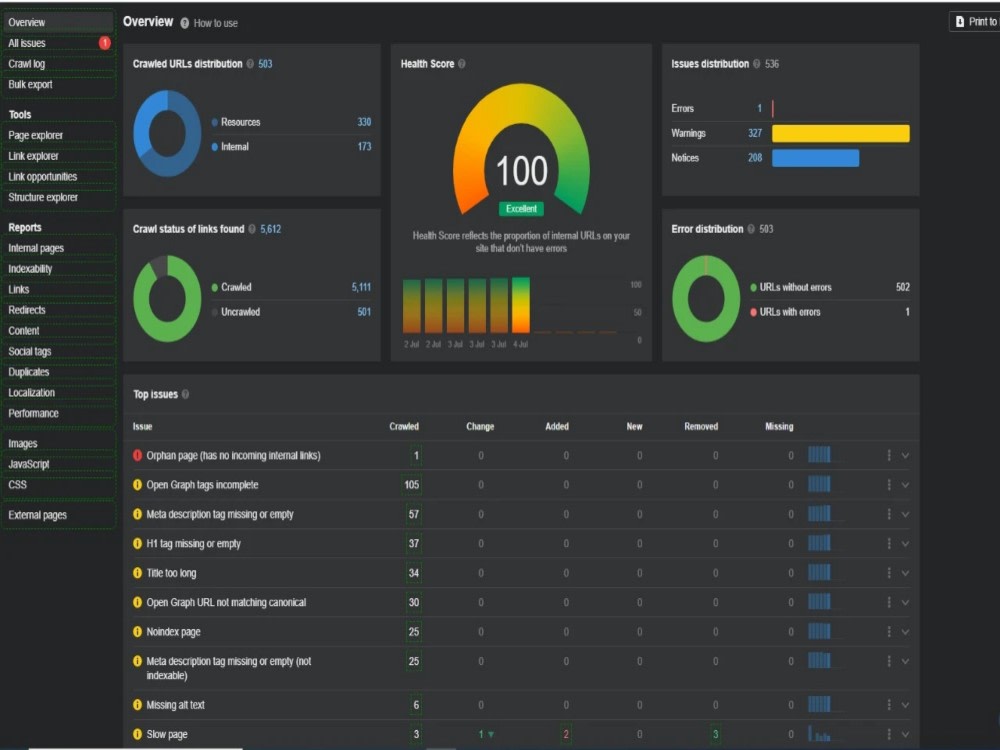Click the info icon beside Issues distribution

coord(756,64)
